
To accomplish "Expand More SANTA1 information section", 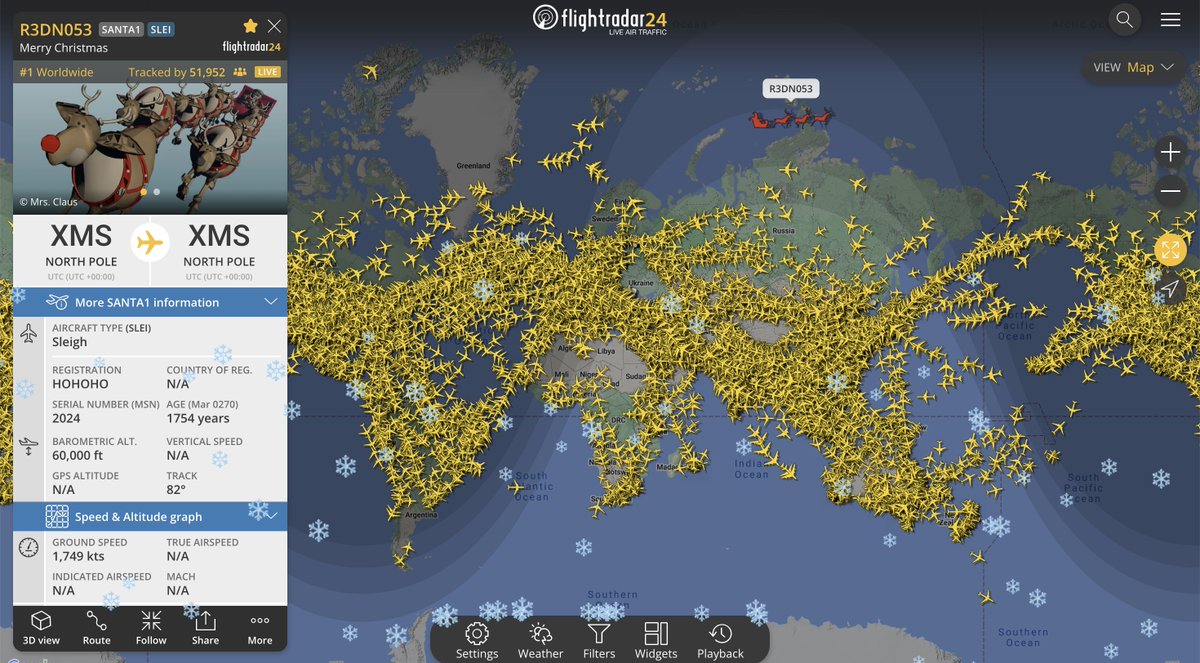I will click(x=150, y=302).
